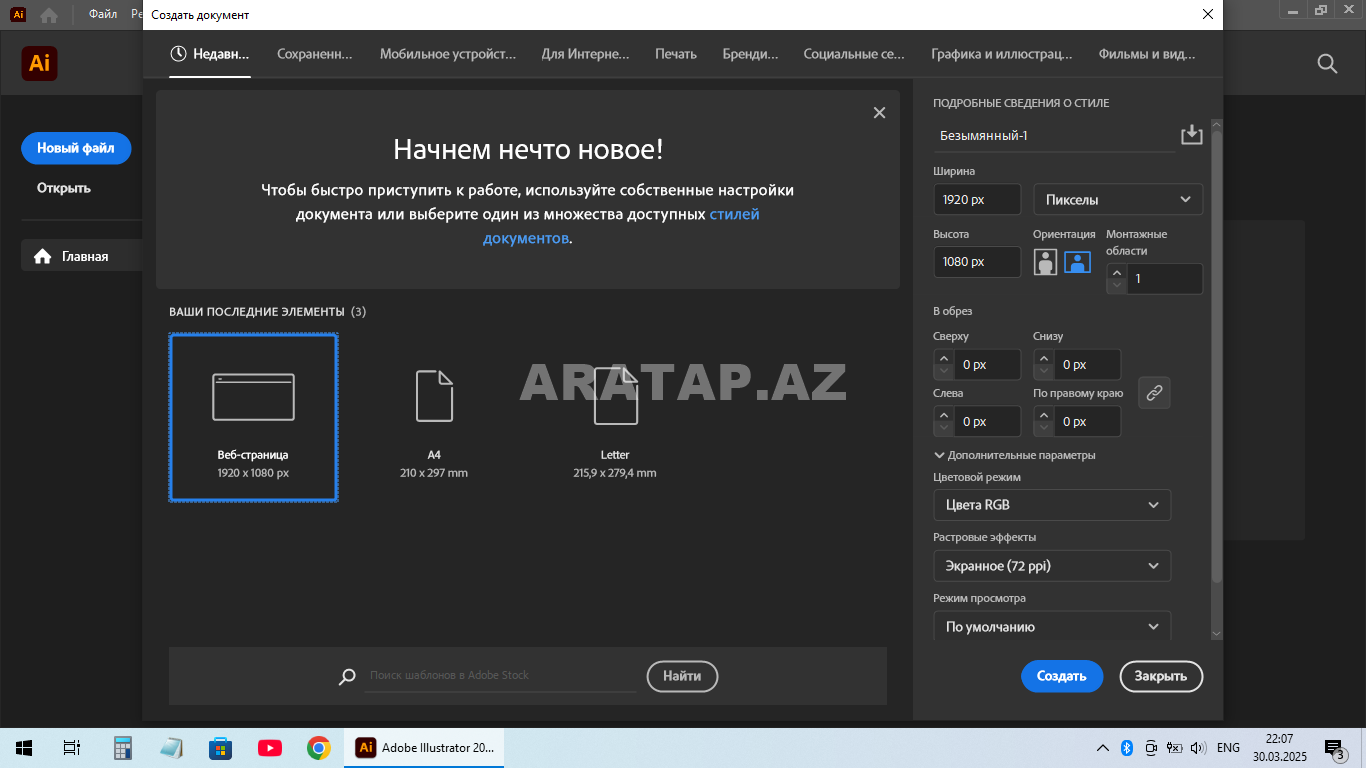Image resolution: width=1366 pixels, height=768 pixels.
Task: Open the Растровые эффекты dropdown
Action: [x=1052, y=566]
